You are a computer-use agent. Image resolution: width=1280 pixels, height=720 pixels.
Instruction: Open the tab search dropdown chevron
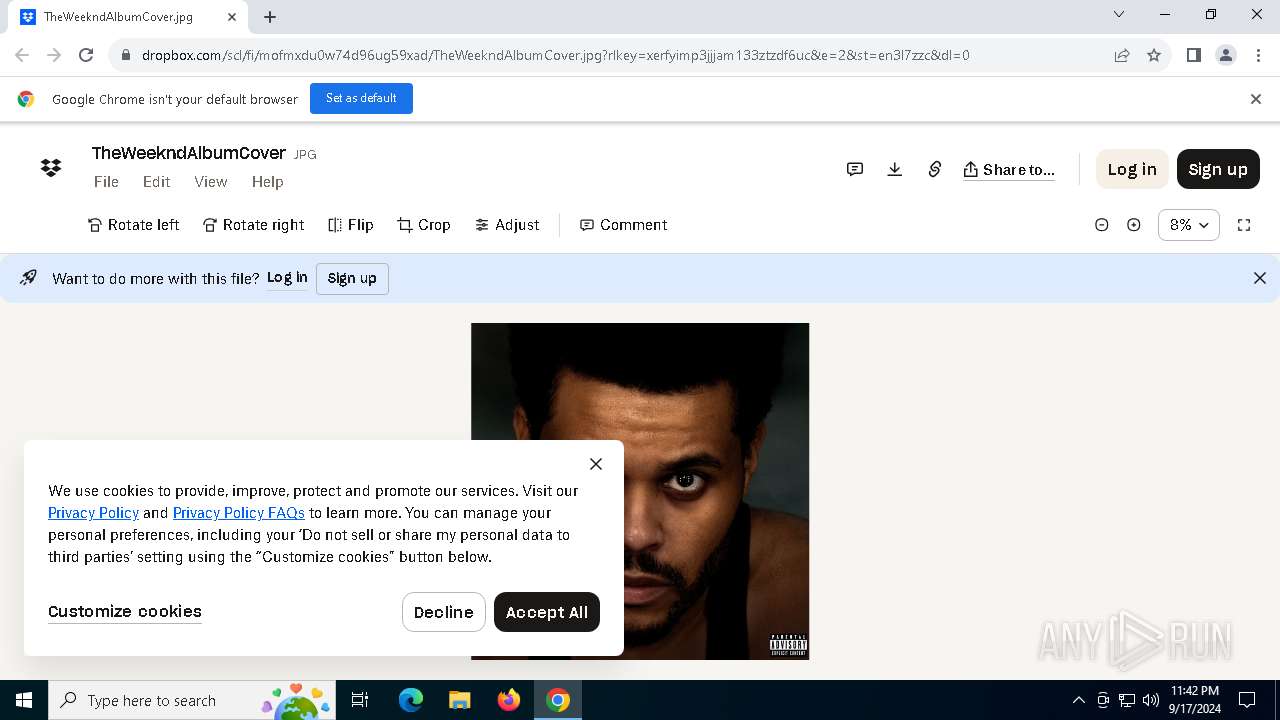[x=1119, y=14]
